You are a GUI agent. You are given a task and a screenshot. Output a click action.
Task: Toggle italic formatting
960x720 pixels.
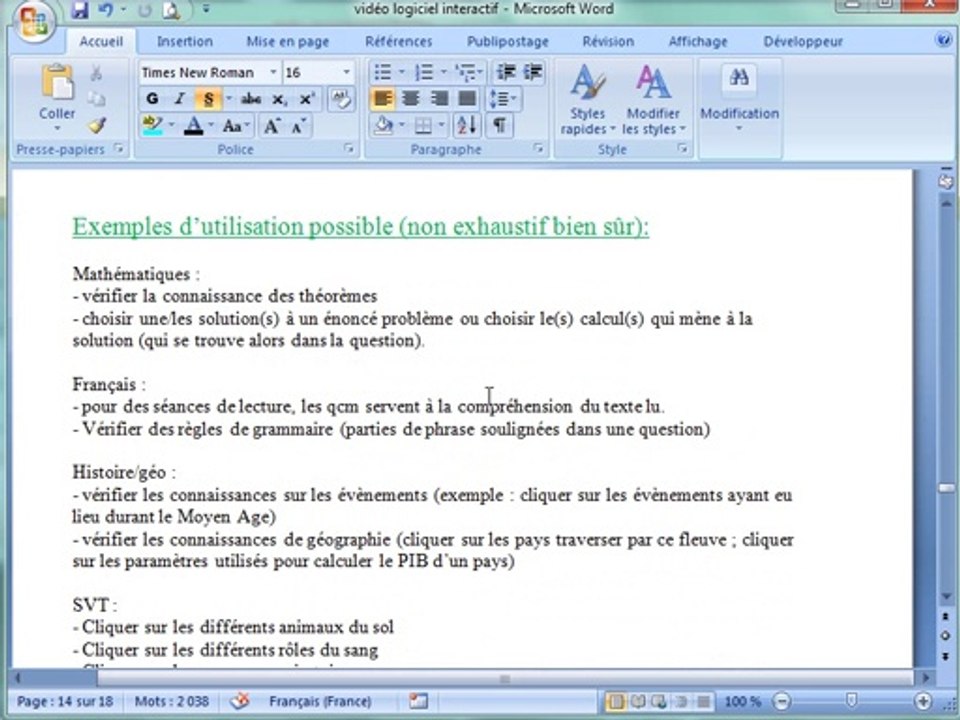pos(179,99)
